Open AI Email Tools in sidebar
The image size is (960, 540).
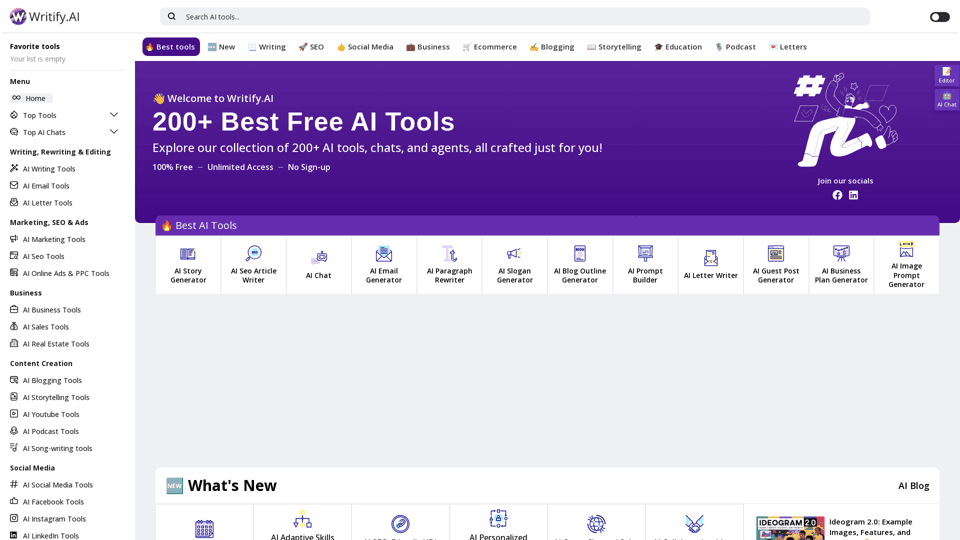pos(40,186)
